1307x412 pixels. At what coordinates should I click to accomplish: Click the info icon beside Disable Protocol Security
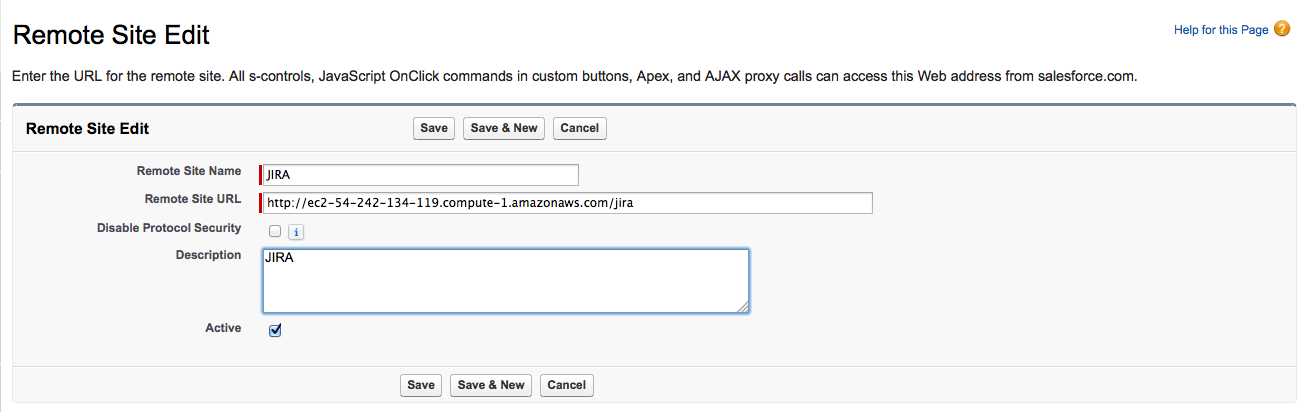(x=296, y=232)
